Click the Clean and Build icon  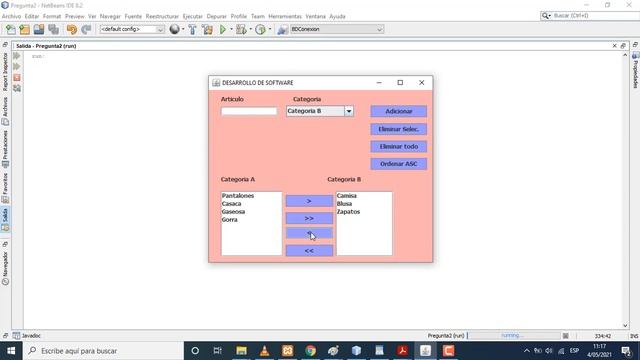click(207, 29)
